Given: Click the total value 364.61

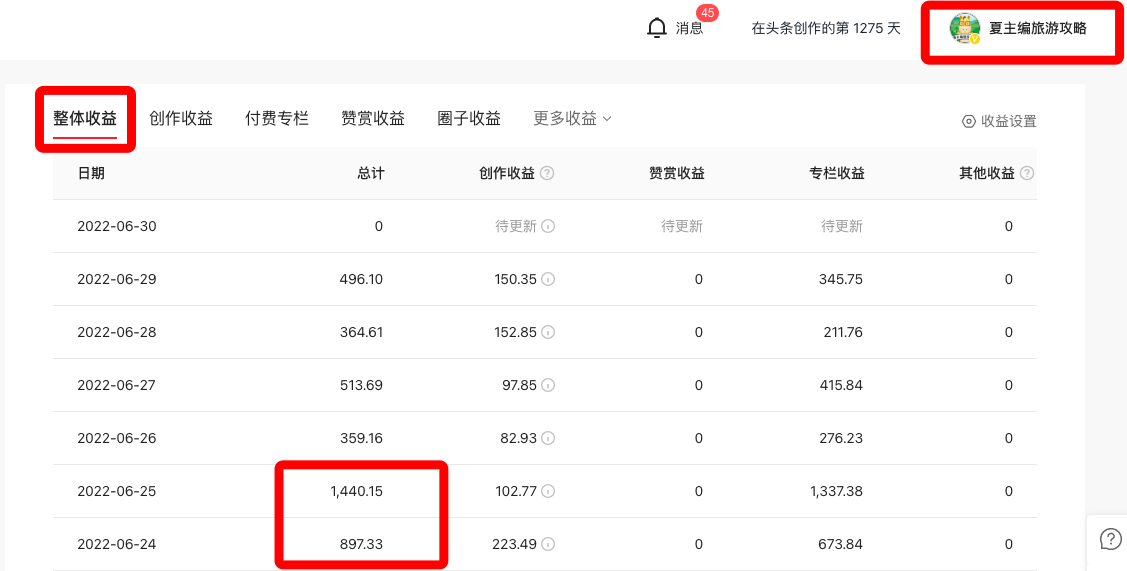Looking at the screenshot, I should [362, 332].
